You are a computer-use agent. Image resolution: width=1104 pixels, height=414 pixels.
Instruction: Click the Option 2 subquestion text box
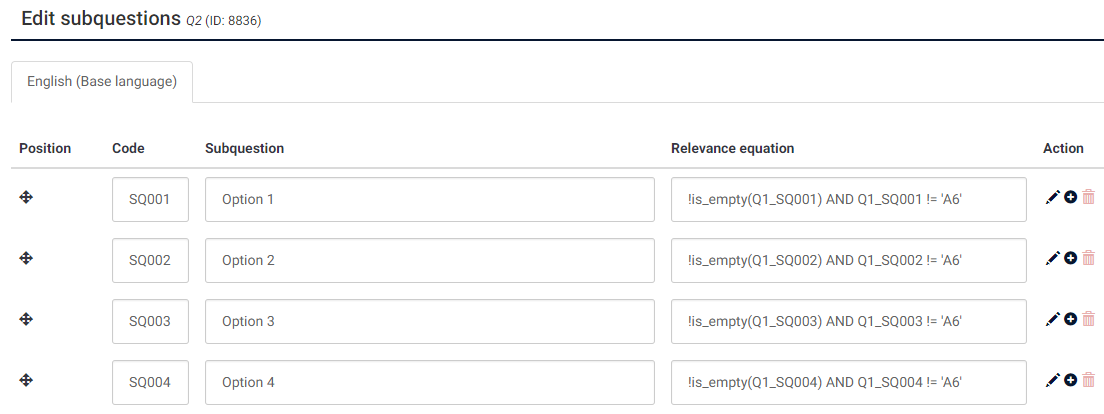point(429,260)
